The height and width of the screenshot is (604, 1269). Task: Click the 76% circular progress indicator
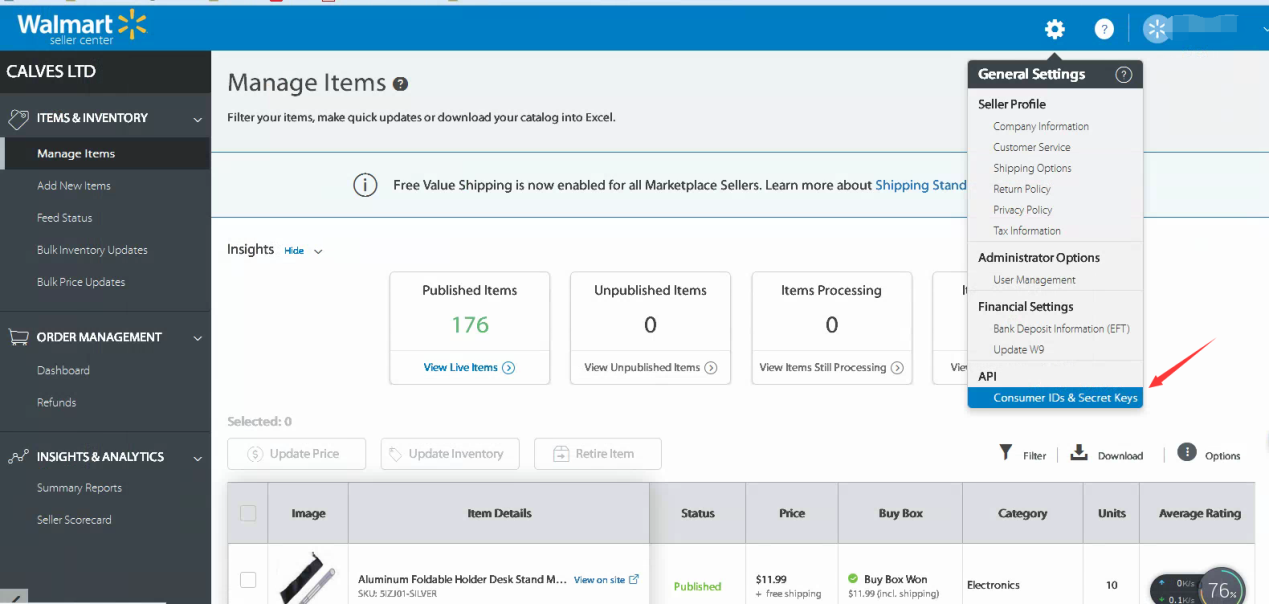click(1221, 588)
